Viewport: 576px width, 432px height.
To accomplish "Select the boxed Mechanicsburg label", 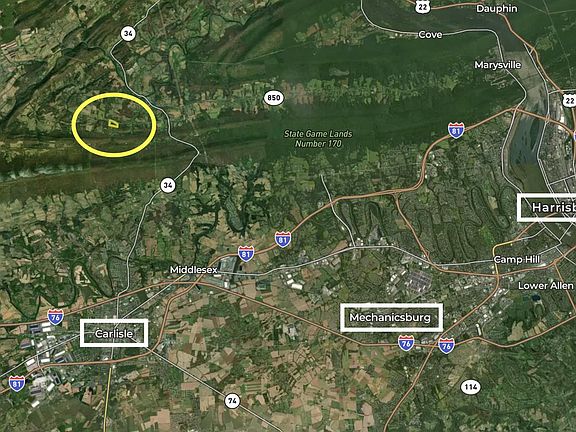I will [x=391, y=317].
